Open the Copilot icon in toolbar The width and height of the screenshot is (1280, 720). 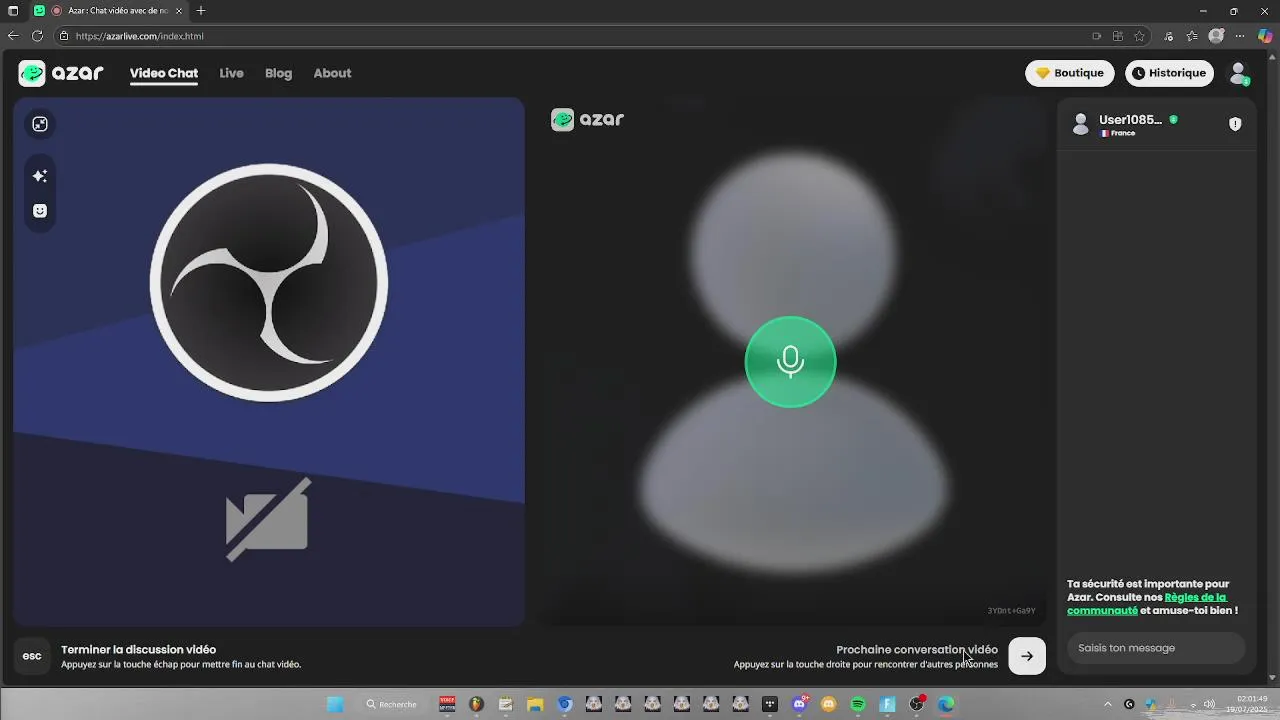coord(1265,36)
